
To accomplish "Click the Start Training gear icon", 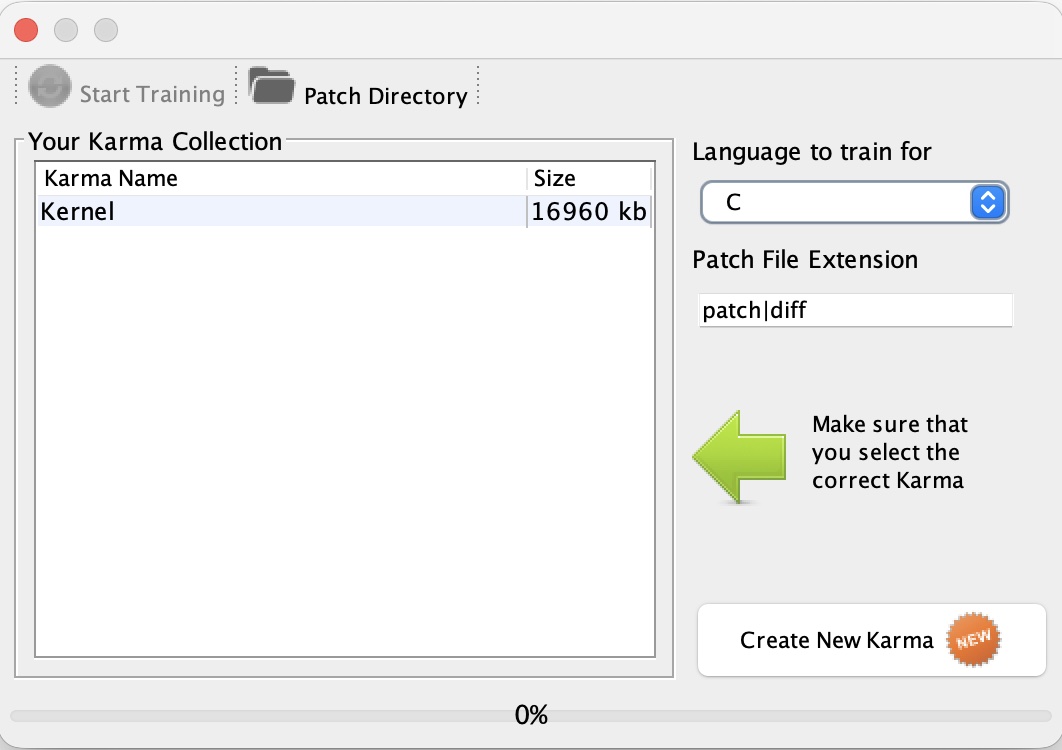I will 49,87.
